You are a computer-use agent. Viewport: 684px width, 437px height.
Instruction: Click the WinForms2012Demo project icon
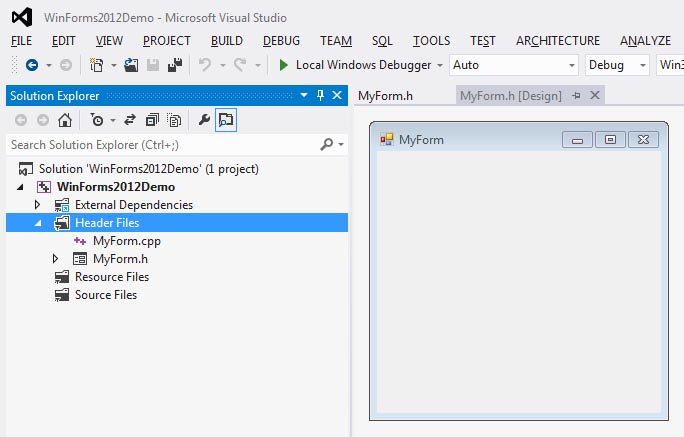tap(44, 187)
